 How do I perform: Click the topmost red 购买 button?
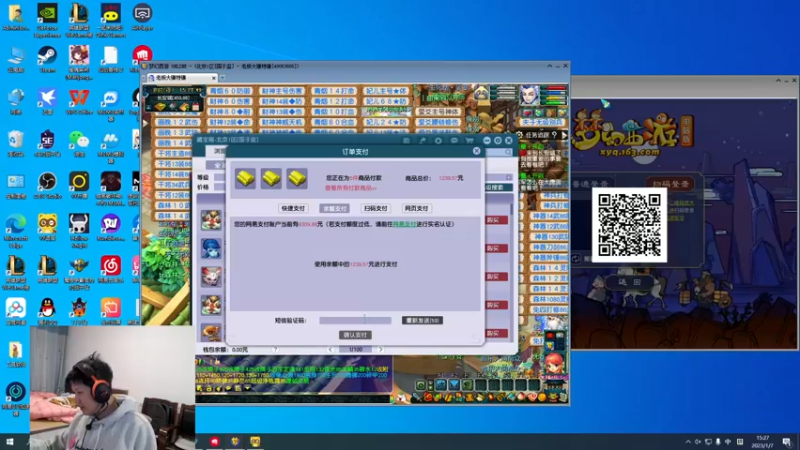(x=495, y=220)
